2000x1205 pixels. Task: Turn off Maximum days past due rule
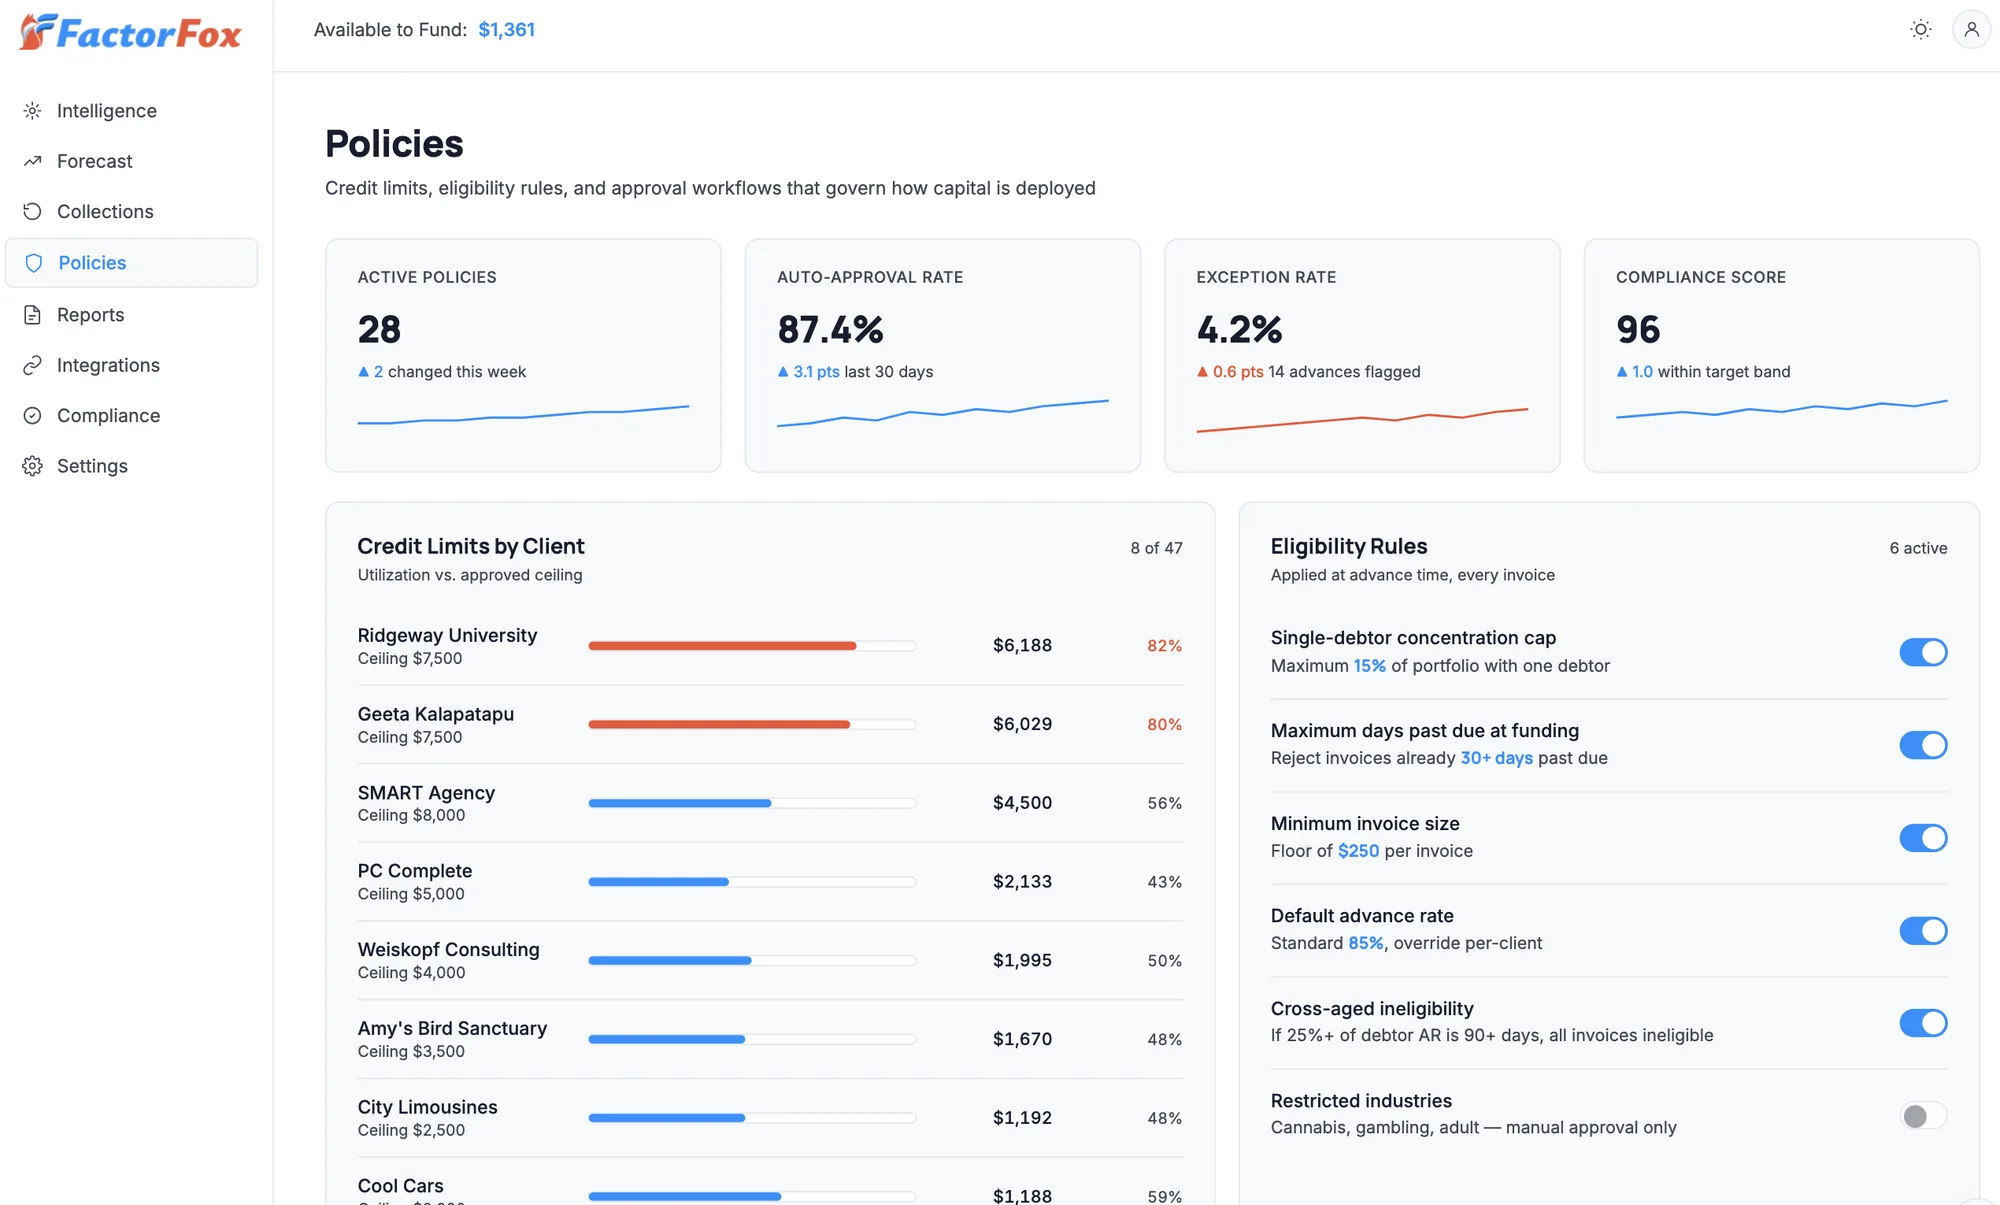tap(1923, 745)
